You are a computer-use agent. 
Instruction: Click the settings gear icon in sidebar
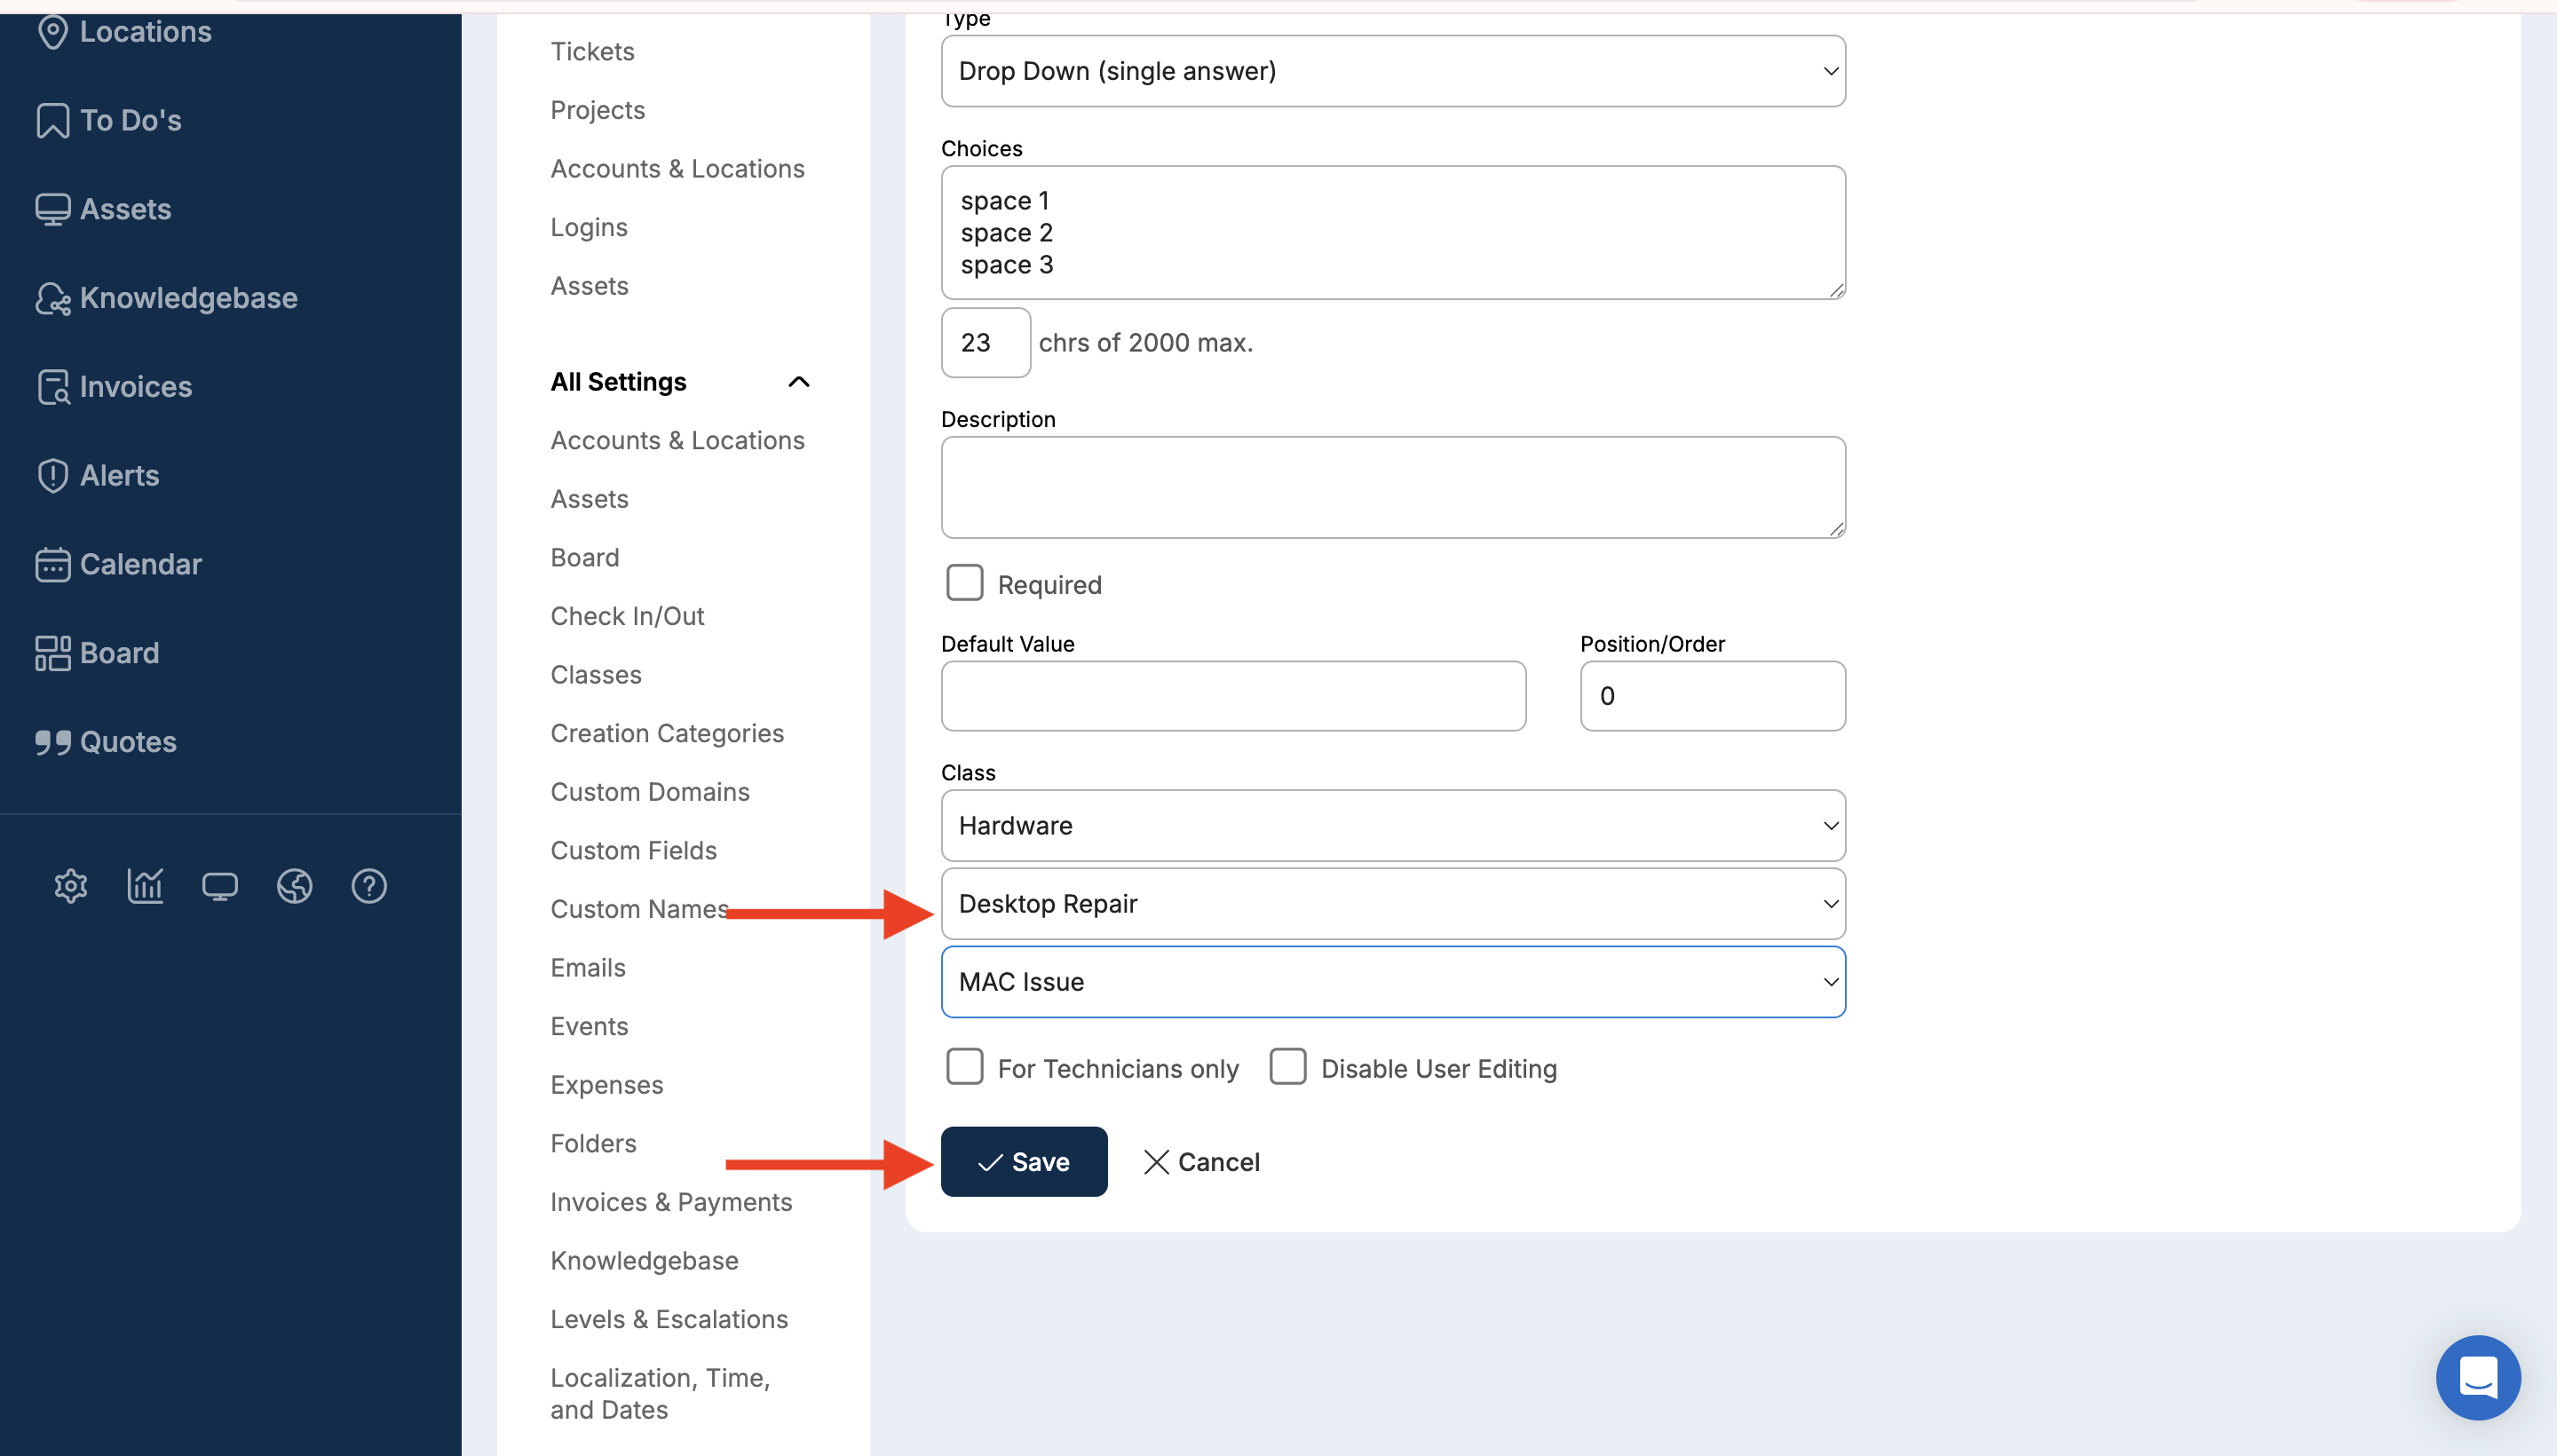pos(71,886)
